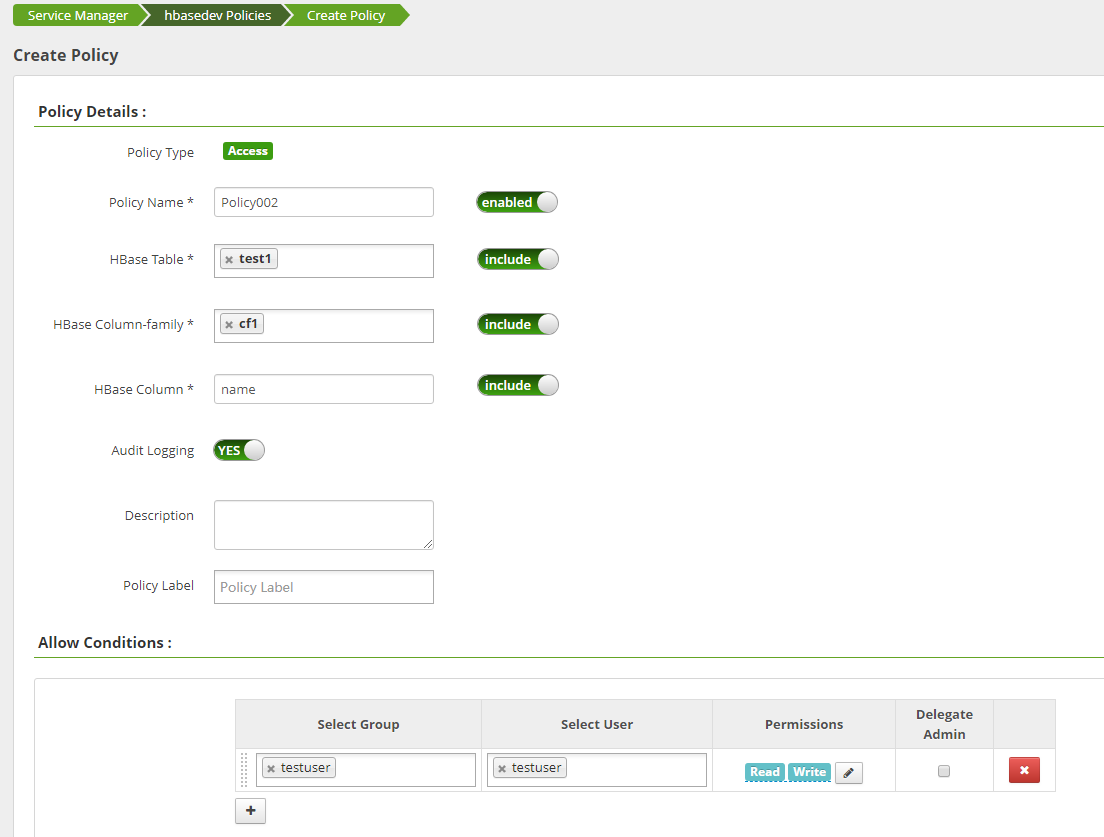The width and height of the screenshot is (1104, 837).
Task: Click the Policy Label field
Action: pyautogui.click(x=324, y=587)
